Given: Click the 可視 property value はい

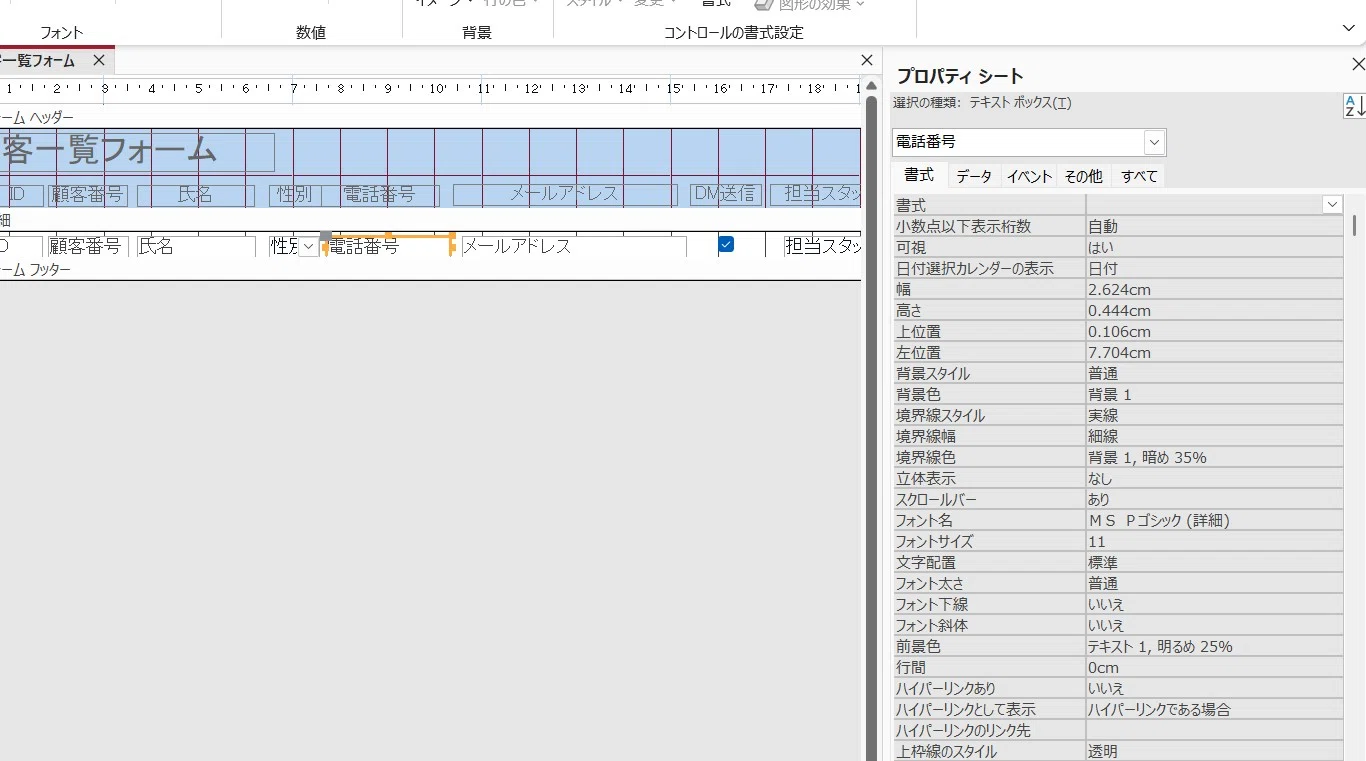Looking at the screenshot, I should (x=1214, y=247).
